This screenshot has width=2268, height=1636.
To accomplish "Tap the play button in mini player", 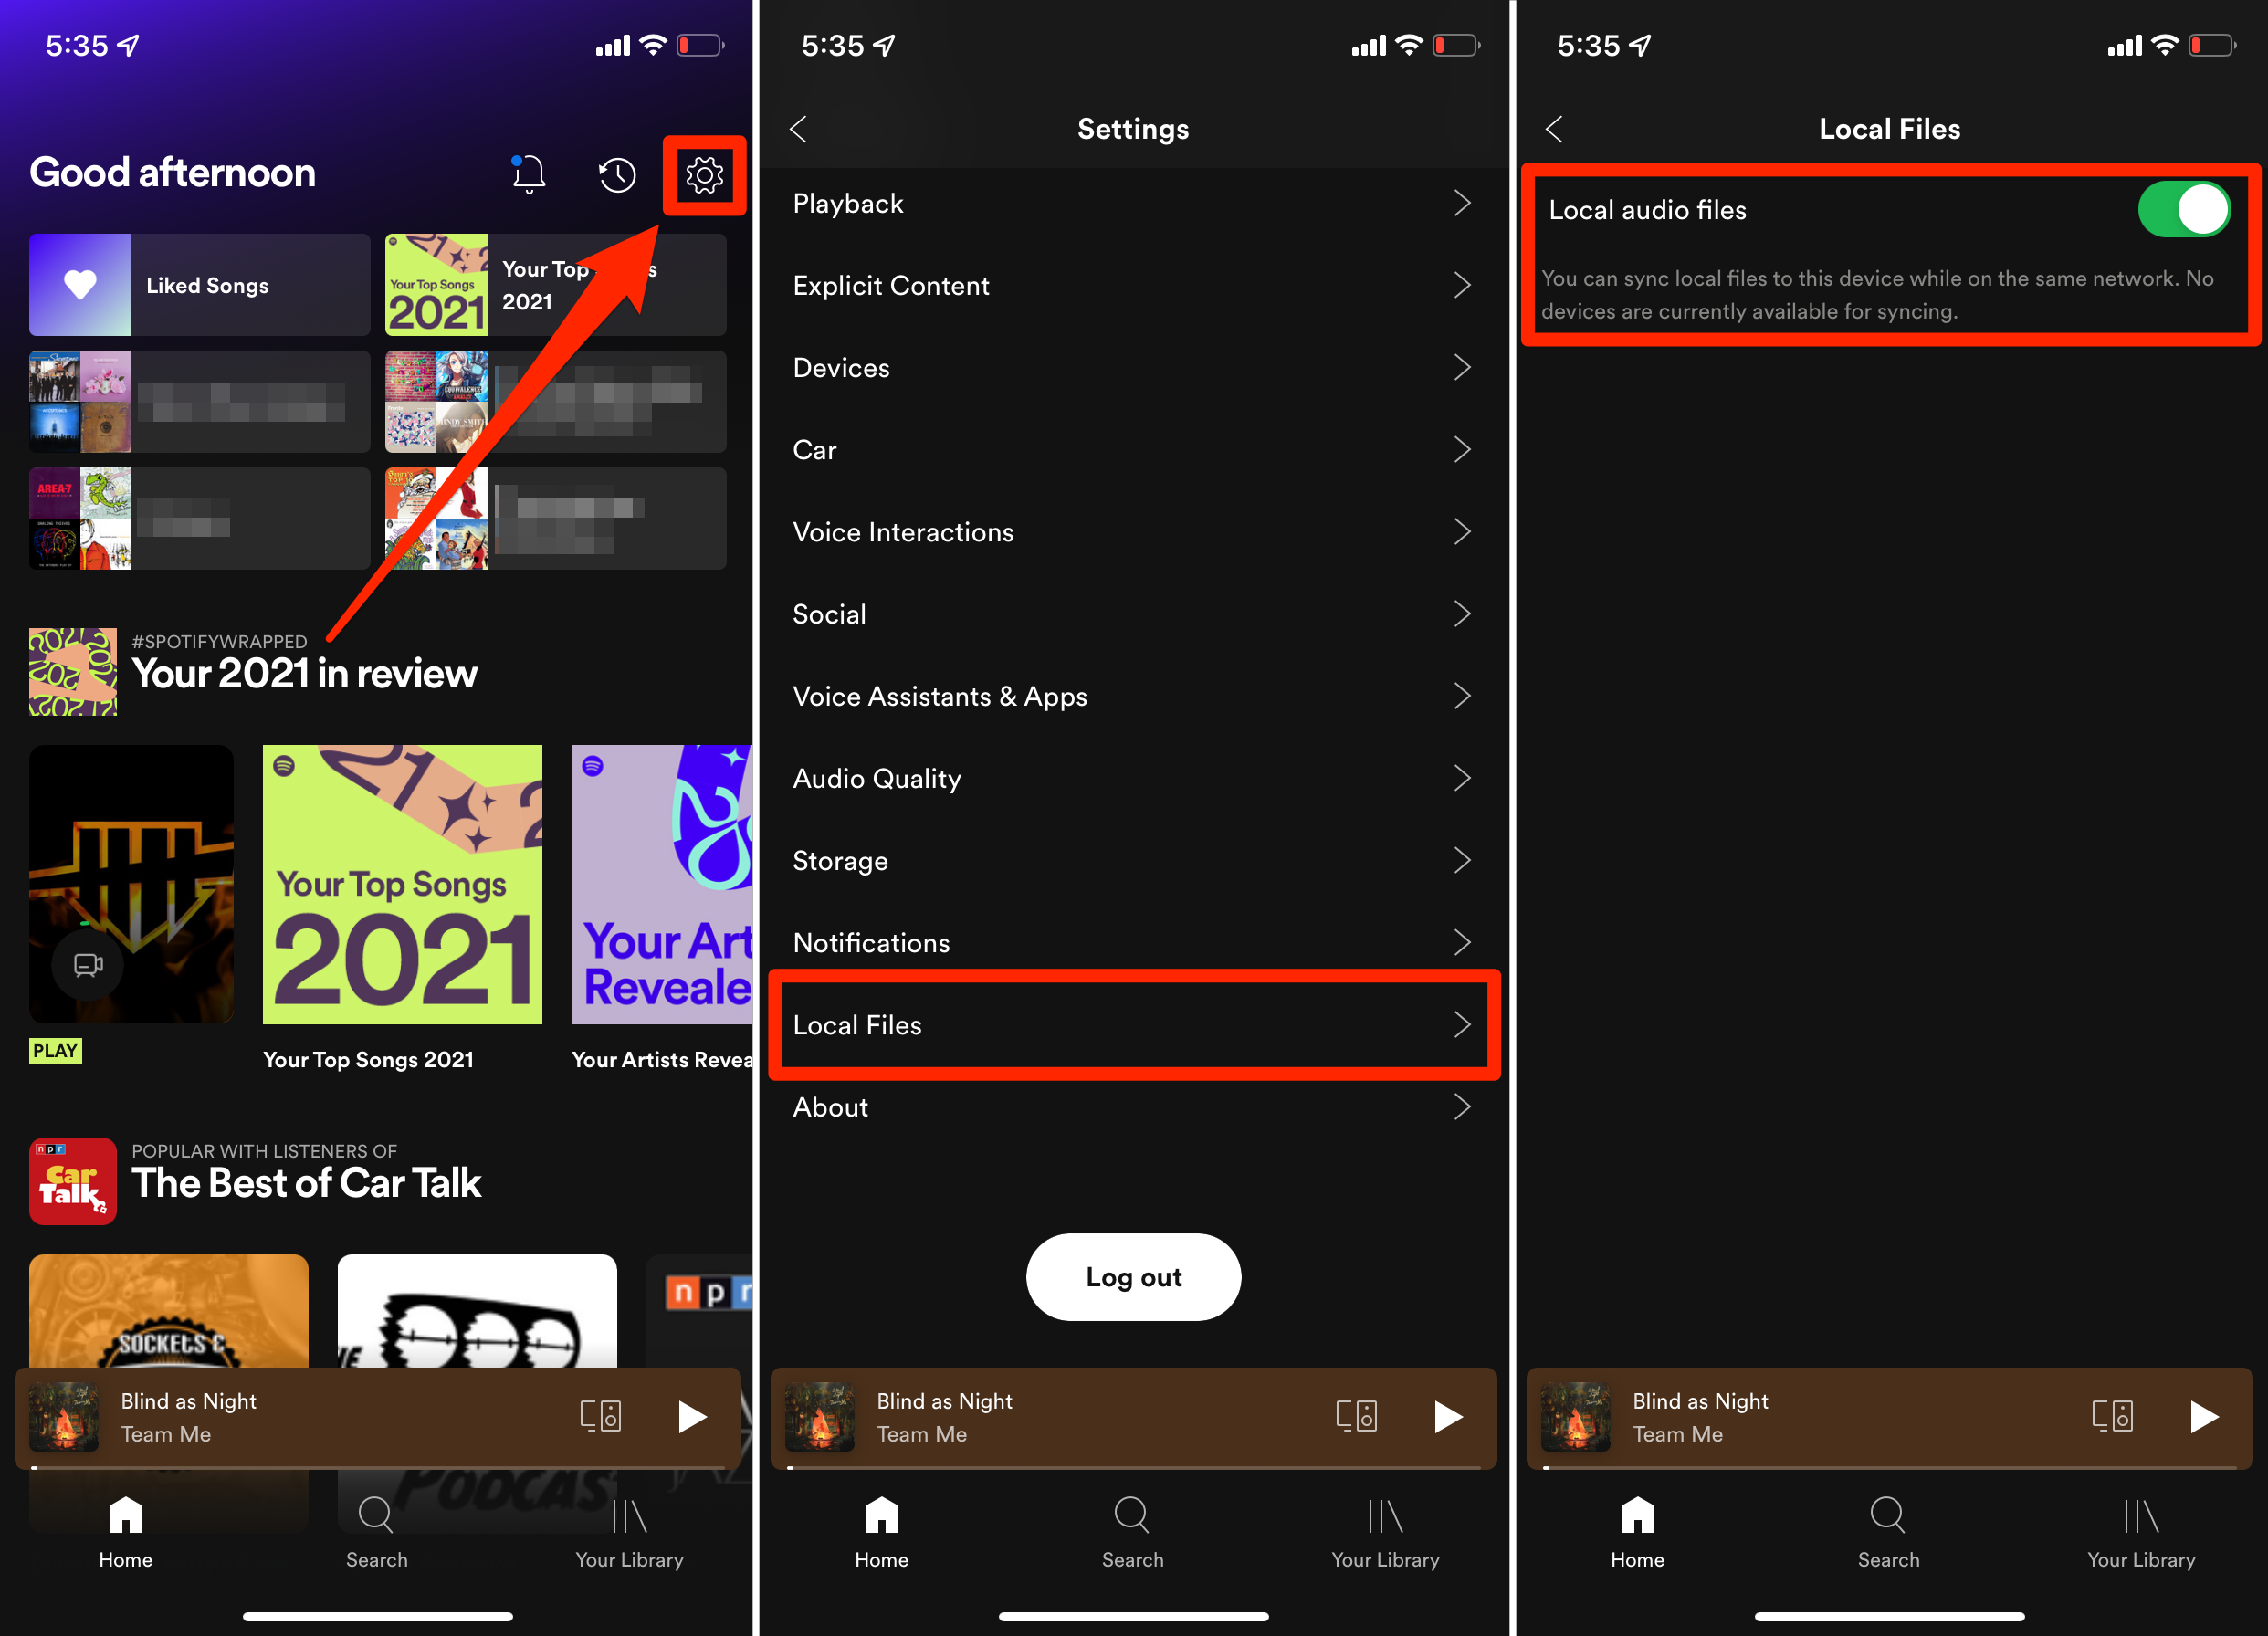I will [x=692, y=1416].
